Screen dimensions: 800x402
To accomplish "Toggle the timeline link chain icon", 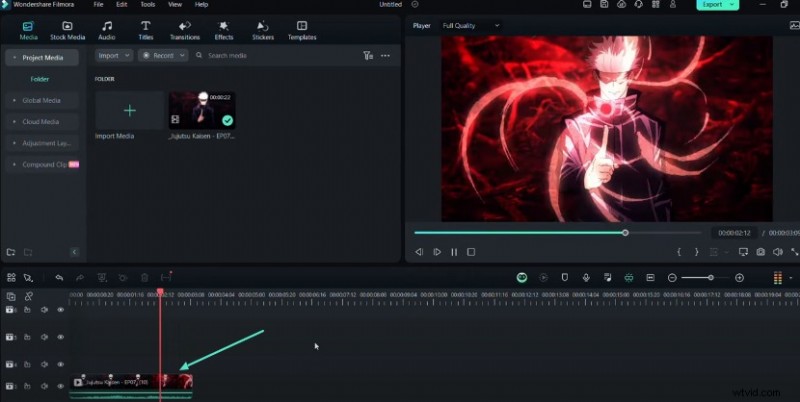I will click(x=29, y=296).
